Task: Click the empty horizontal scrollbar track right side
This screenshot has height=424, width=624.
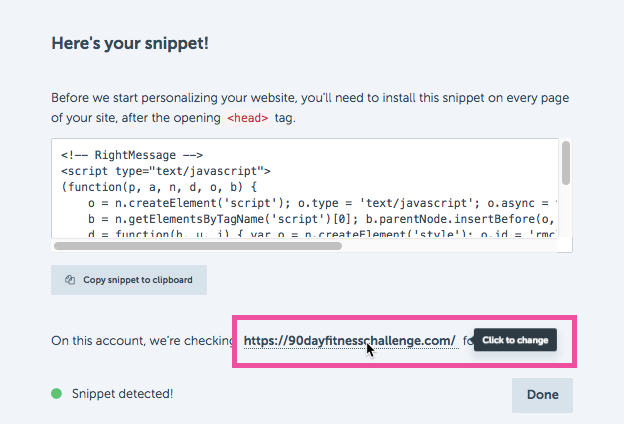Action: tap(449, 246)
